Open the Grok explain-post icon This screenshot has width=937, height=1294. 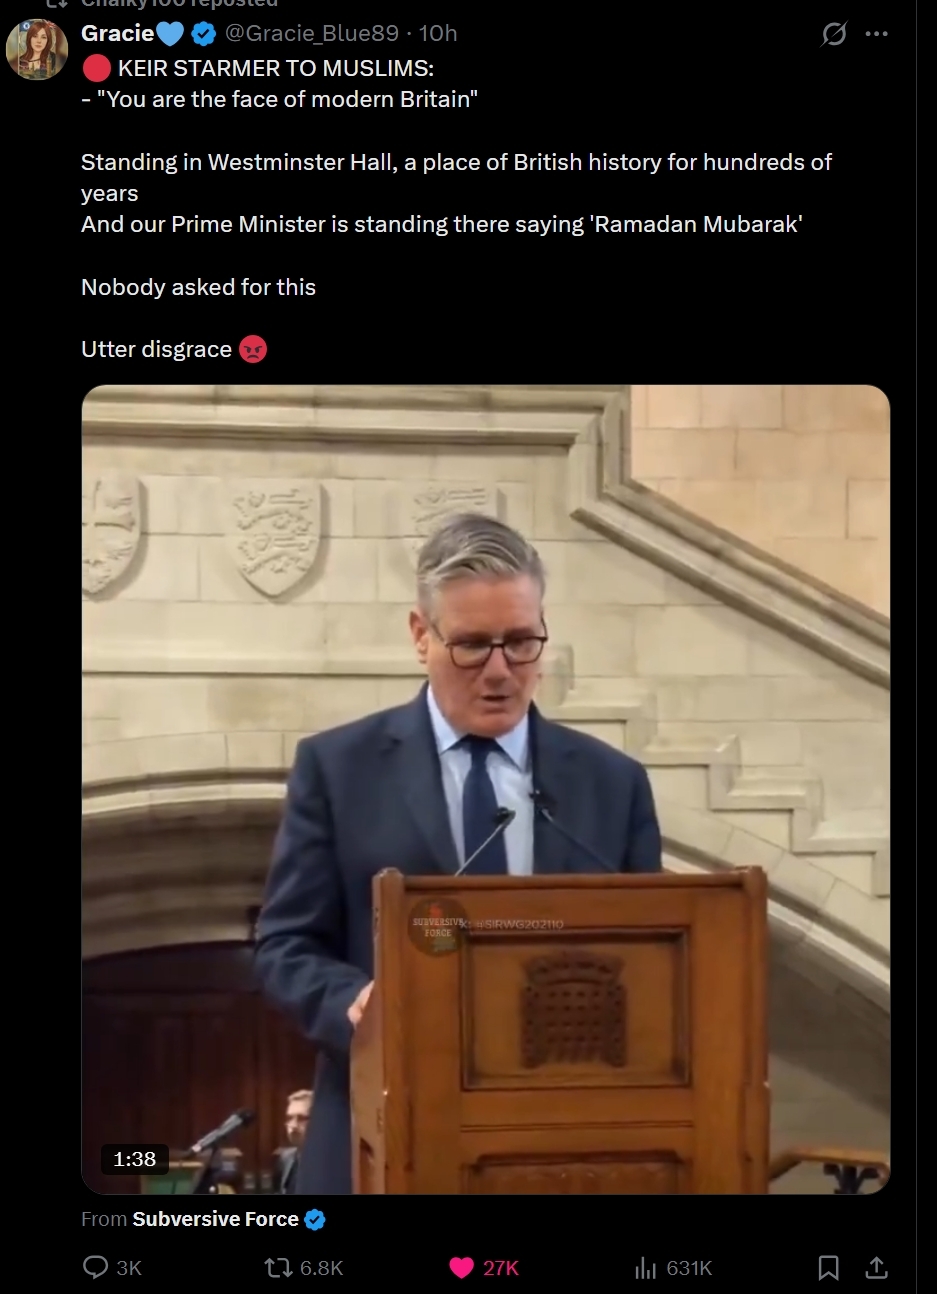pos(833,34)
